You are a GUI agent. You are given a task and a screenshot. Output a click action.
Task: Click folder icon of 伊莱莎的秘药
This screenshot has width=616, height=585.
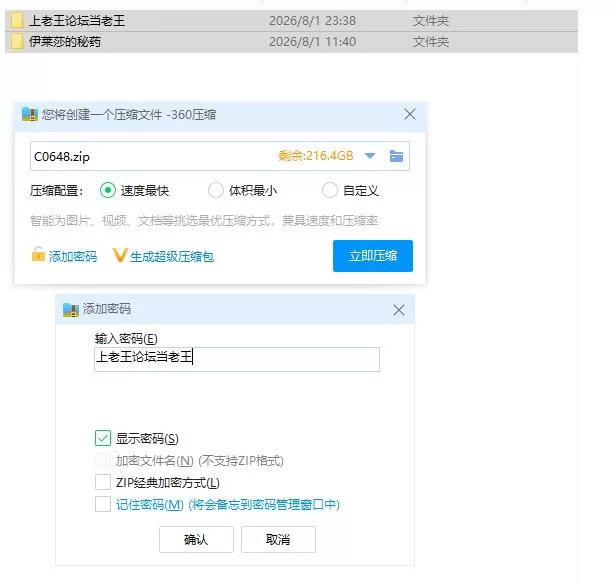pyautogui.click(x=17, y=41)
